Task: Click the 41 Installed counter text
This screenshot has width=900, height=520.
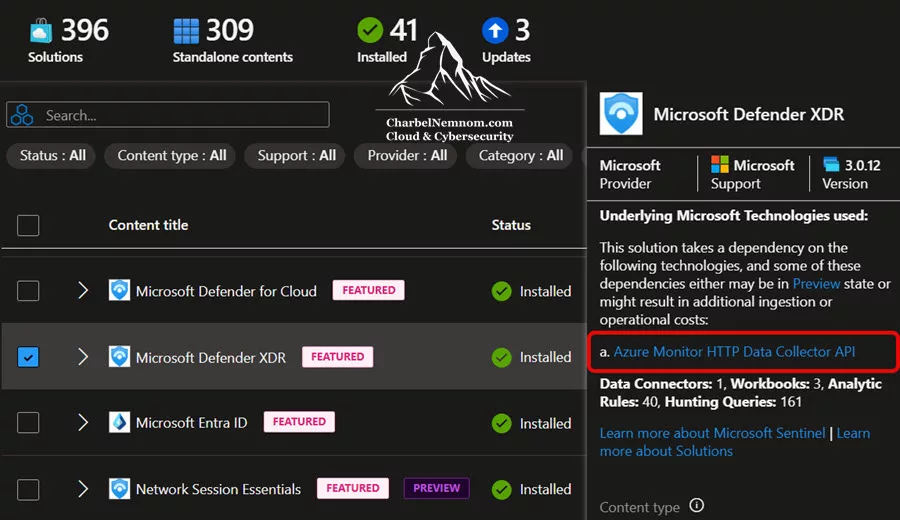Action: (x=404, y=30)
